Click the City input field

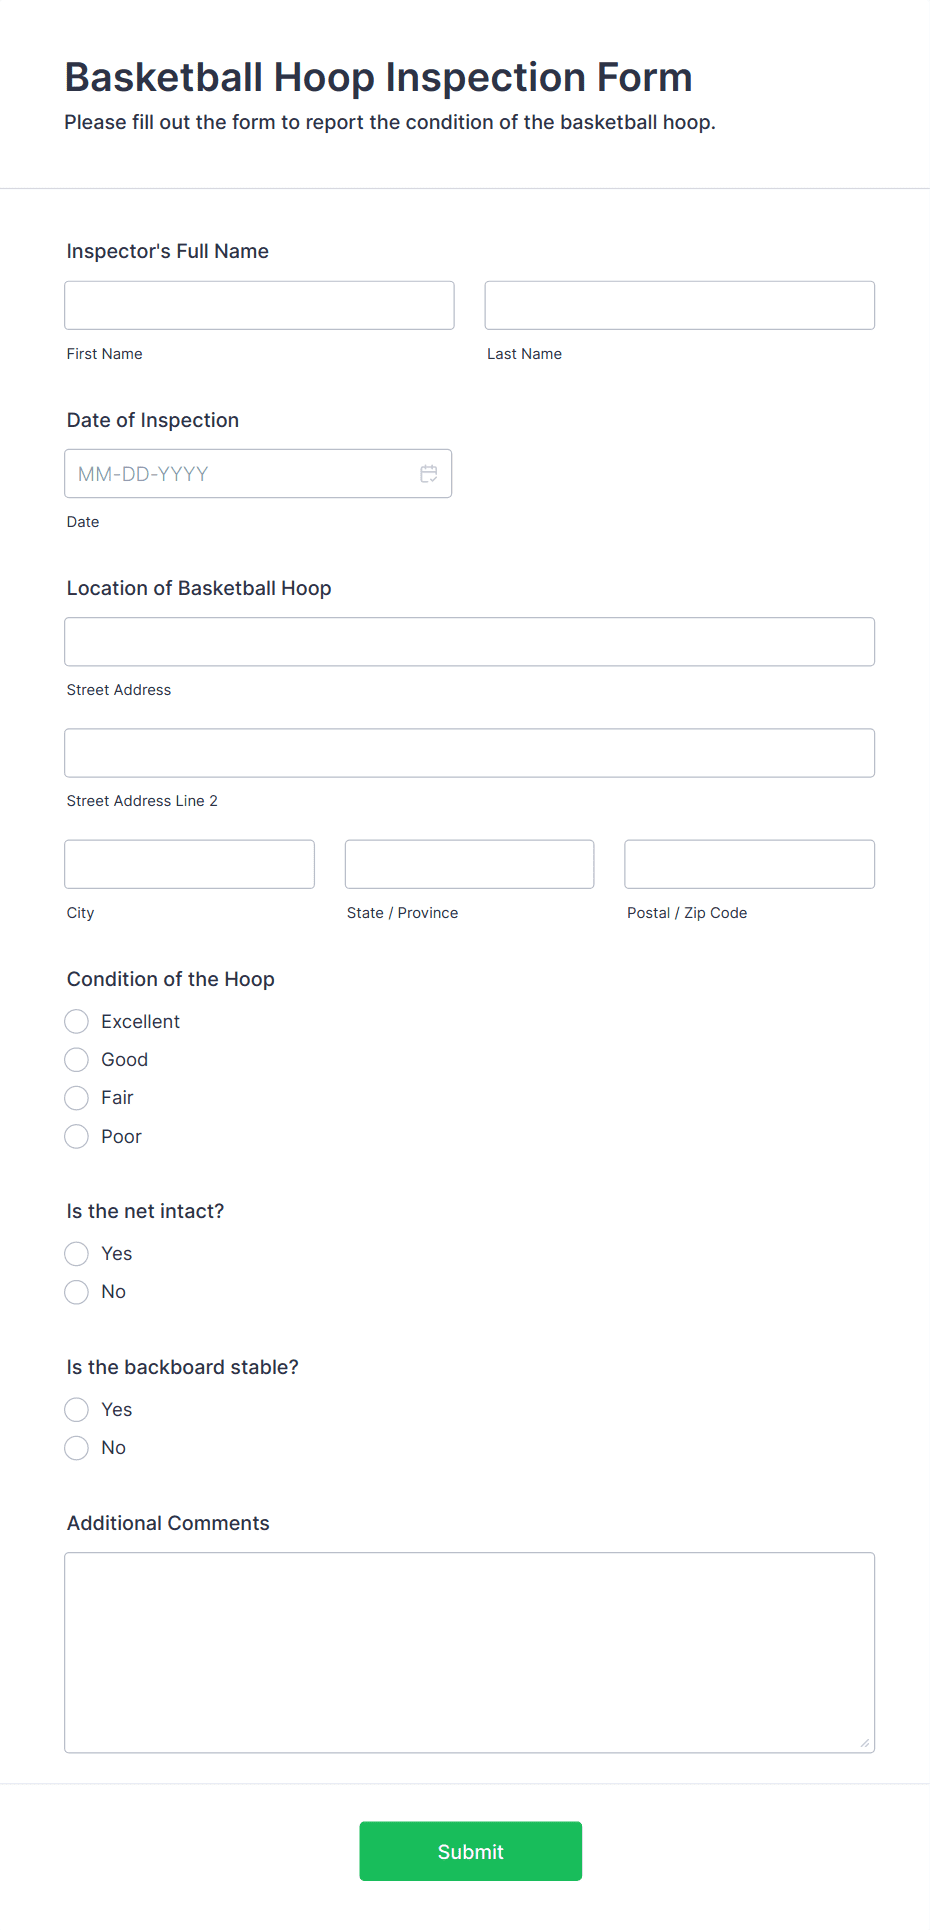coord(189,864)
